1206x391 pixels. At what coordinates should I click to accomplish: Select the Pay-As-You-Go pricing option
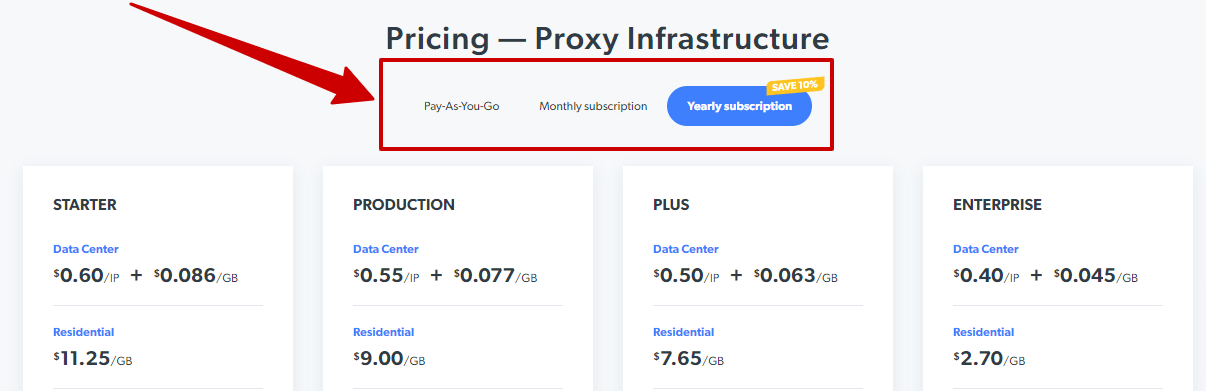(x=461, y=106)
